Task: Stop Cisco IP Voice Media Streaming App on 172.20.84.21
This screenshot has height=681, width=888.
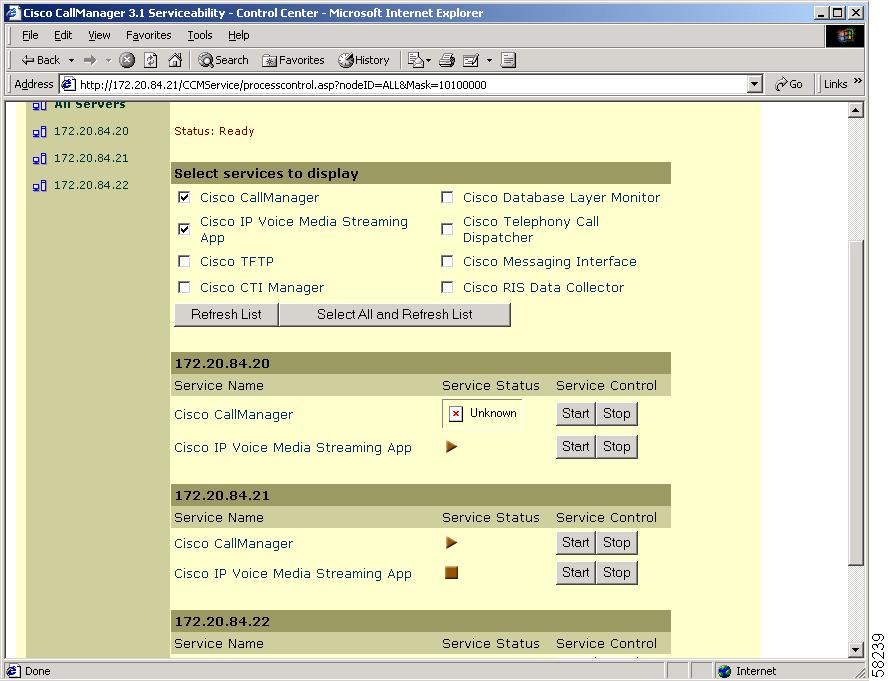Action: (x=617, y=573)
